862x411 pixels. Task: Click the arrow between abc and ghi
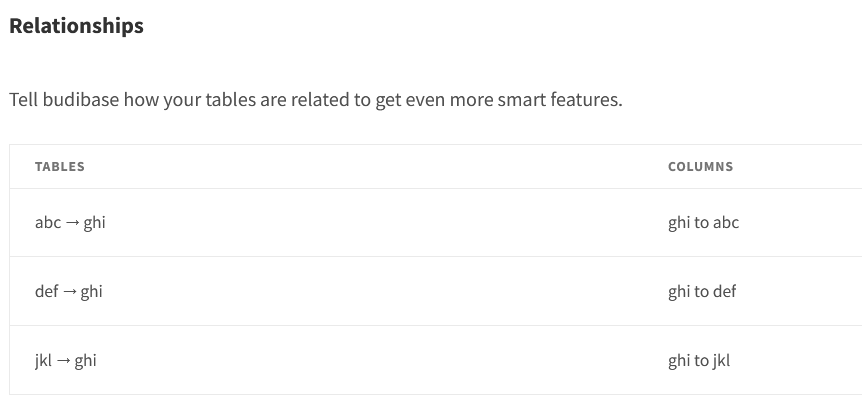point(72,223)
